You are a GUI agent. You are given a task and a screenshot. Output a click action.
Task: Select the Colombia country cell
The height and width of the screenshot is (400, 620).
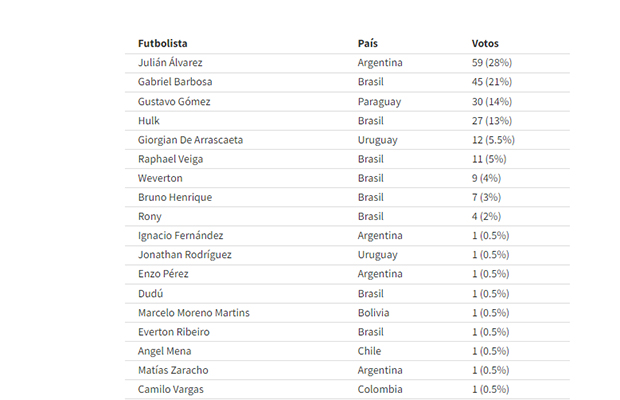(x=380, y=389)
